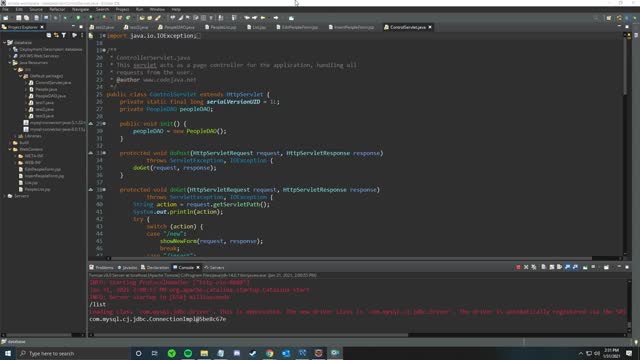Click Collapse All in Project Explorer
Screen dimensions: 640x360
tap(49, 36)
